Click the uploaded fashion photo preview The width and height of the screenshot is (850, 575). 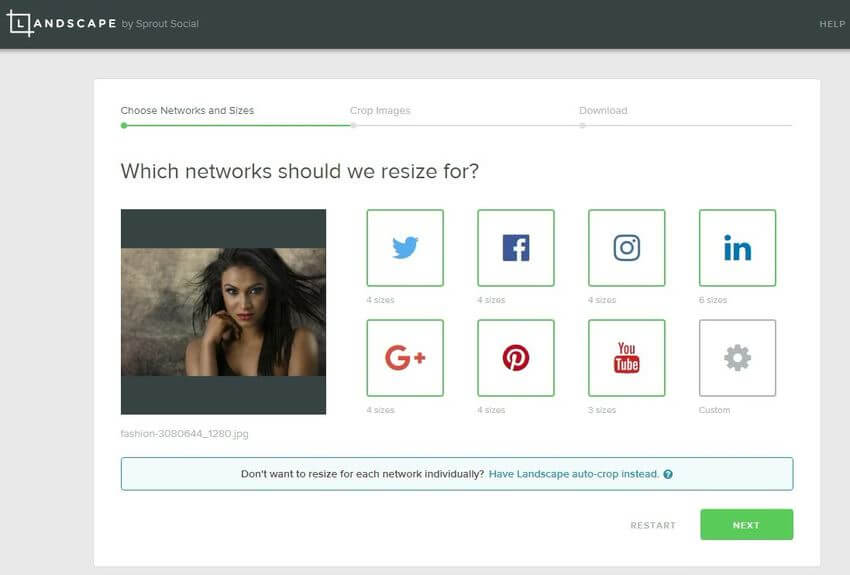[223, 312]
